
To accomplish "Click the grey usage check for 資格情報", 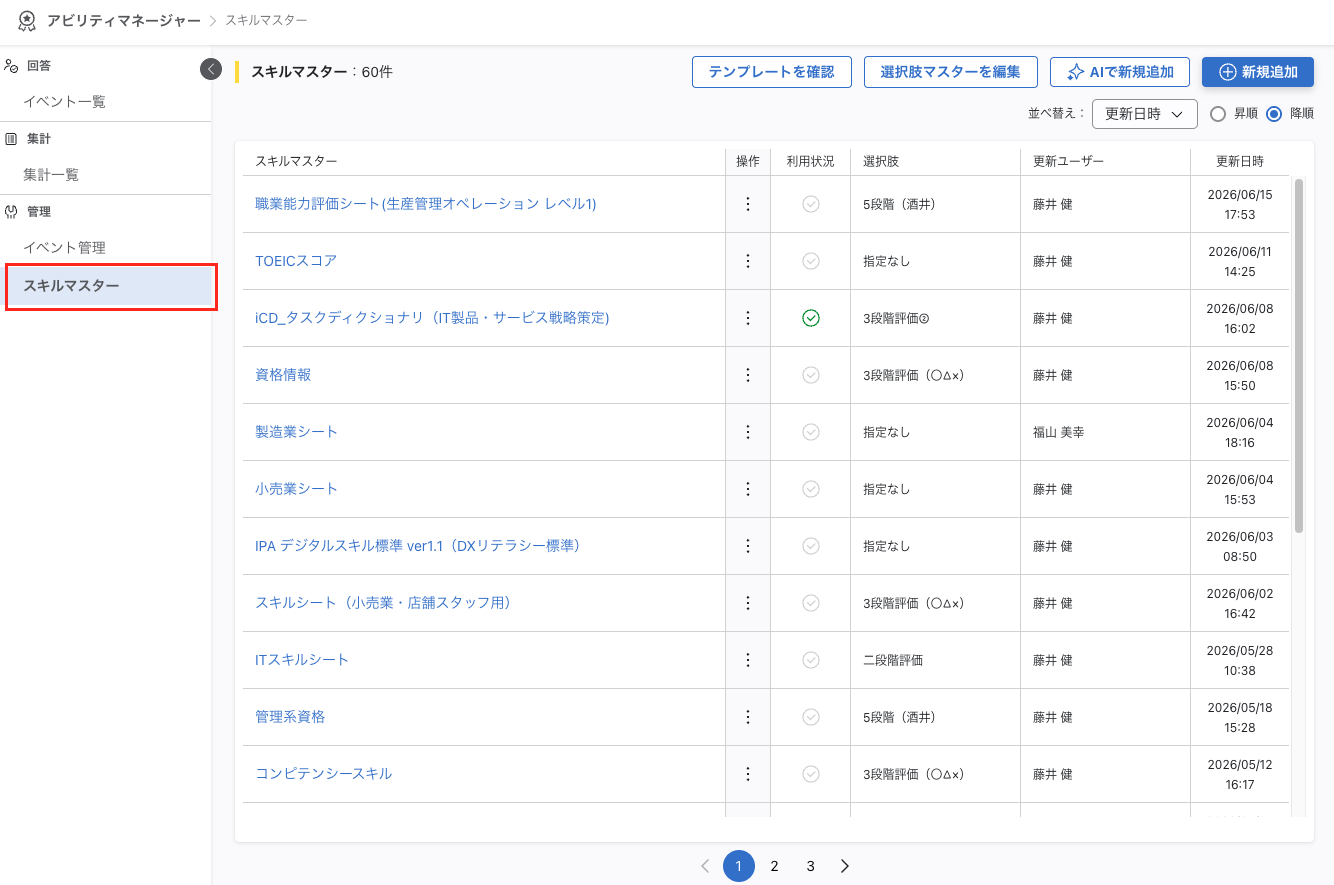I will click(x=811, y=375).
